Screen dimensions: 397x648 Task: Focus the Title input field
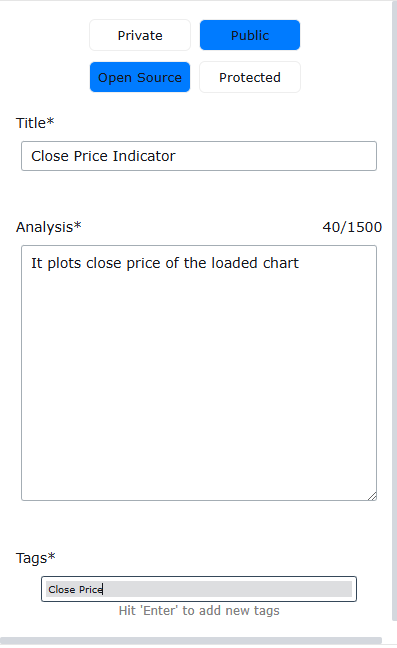tap(199, 156)
